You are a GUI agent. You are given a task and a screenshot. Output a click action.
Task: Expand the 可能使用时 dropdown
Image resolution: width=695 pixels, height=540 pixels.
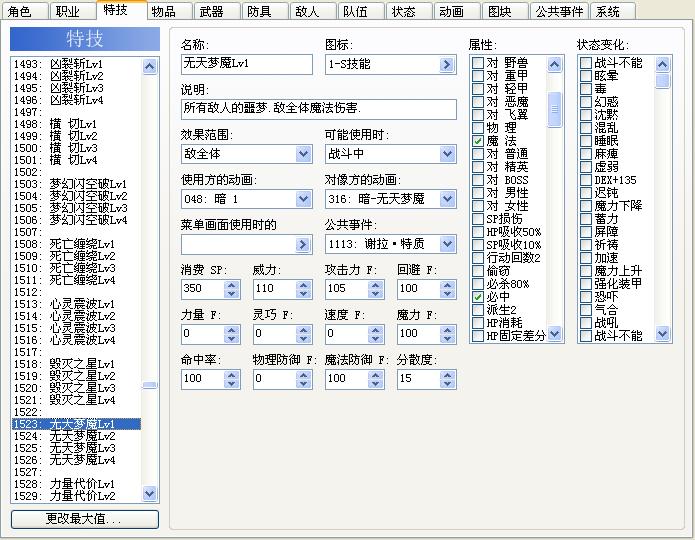[x=447, y=154]
